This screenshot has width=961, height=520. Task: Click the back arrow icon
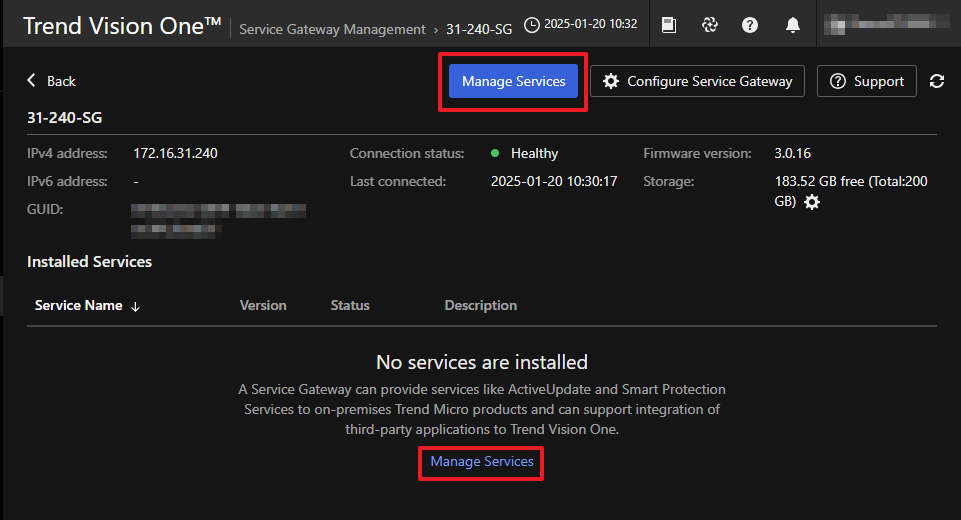pyautogui.click(x=32, y=81)
